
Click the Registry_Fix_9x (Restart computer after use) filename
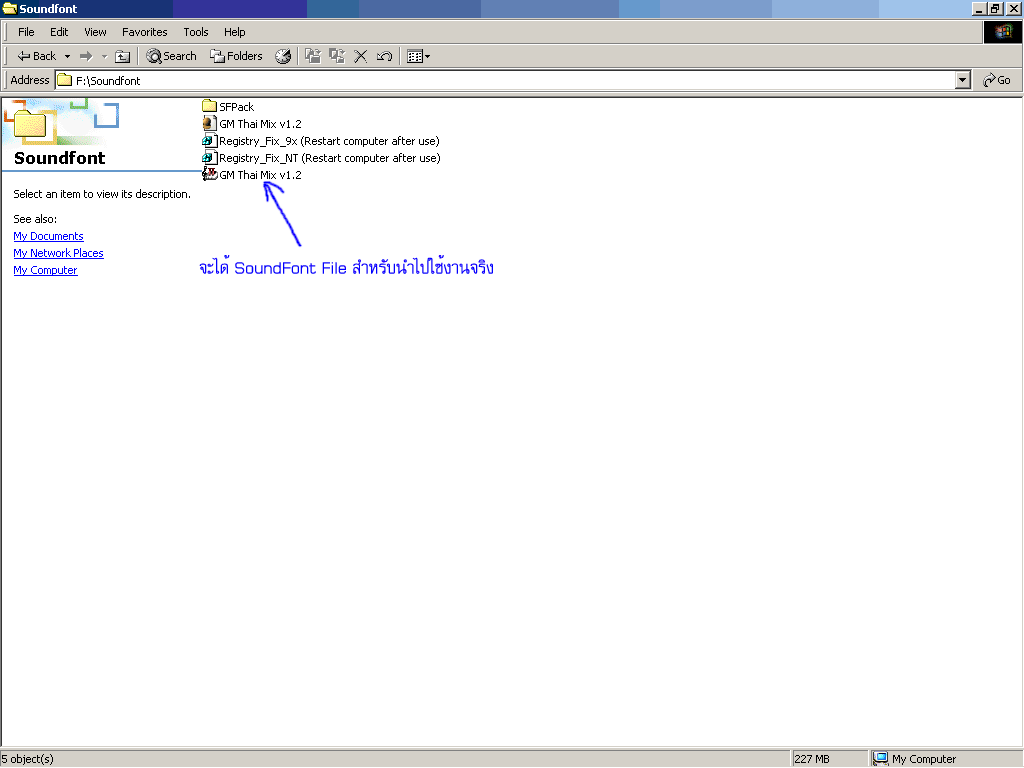pos(329,141)
